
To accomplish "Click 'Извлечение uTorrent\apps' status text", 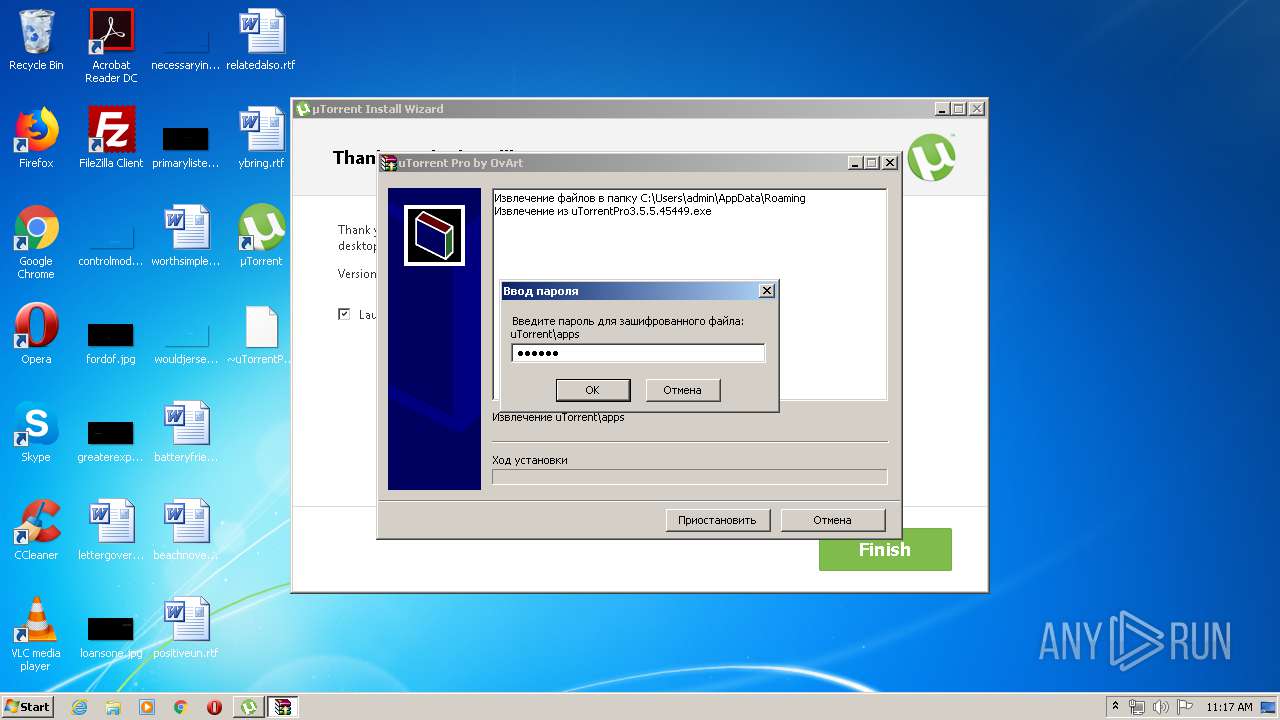I will [x=558, y=417].
